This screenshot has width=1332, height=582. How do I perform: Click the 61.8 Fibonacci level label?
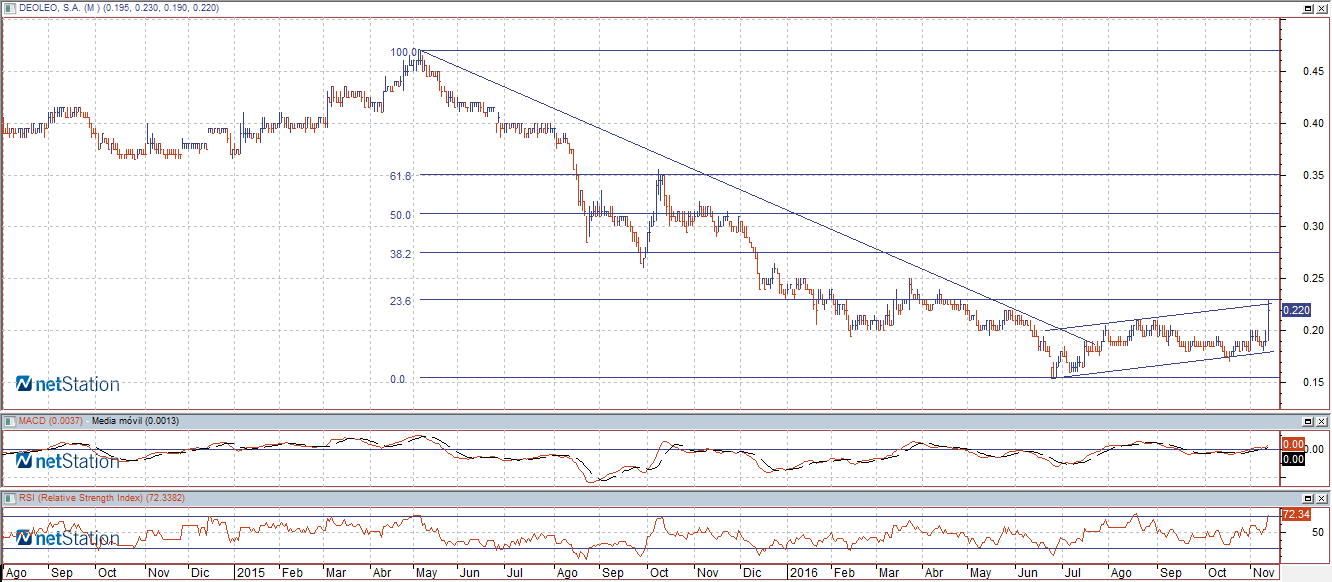401,175
